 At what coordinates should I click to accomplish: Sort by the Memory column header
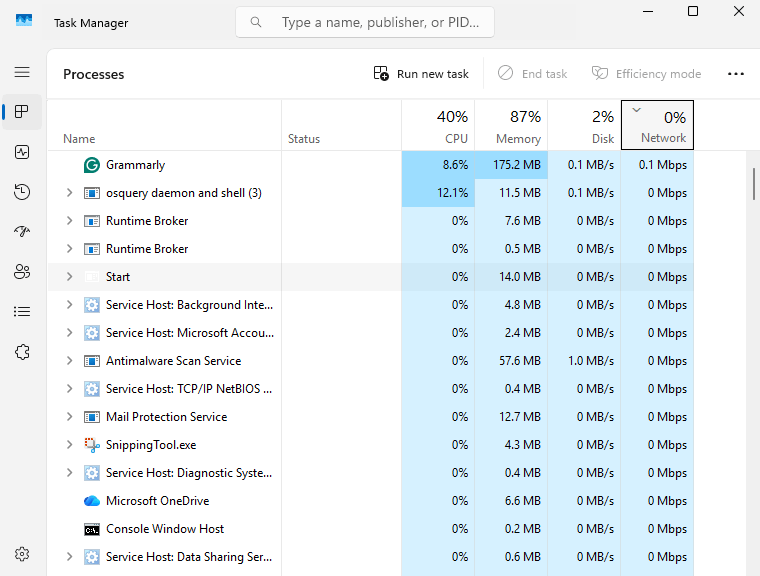coord(511,126)
